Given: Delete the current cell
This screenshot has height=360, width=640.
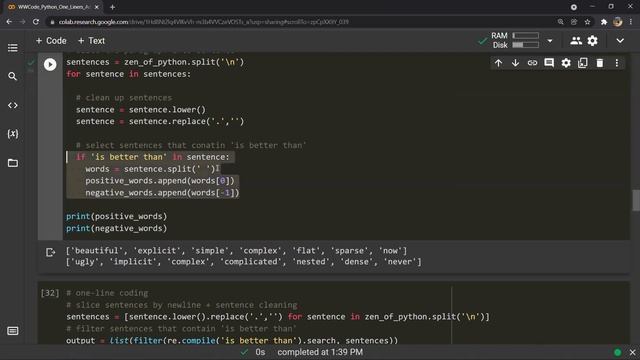Looking at the screenshot, I should tap(600, 63).
